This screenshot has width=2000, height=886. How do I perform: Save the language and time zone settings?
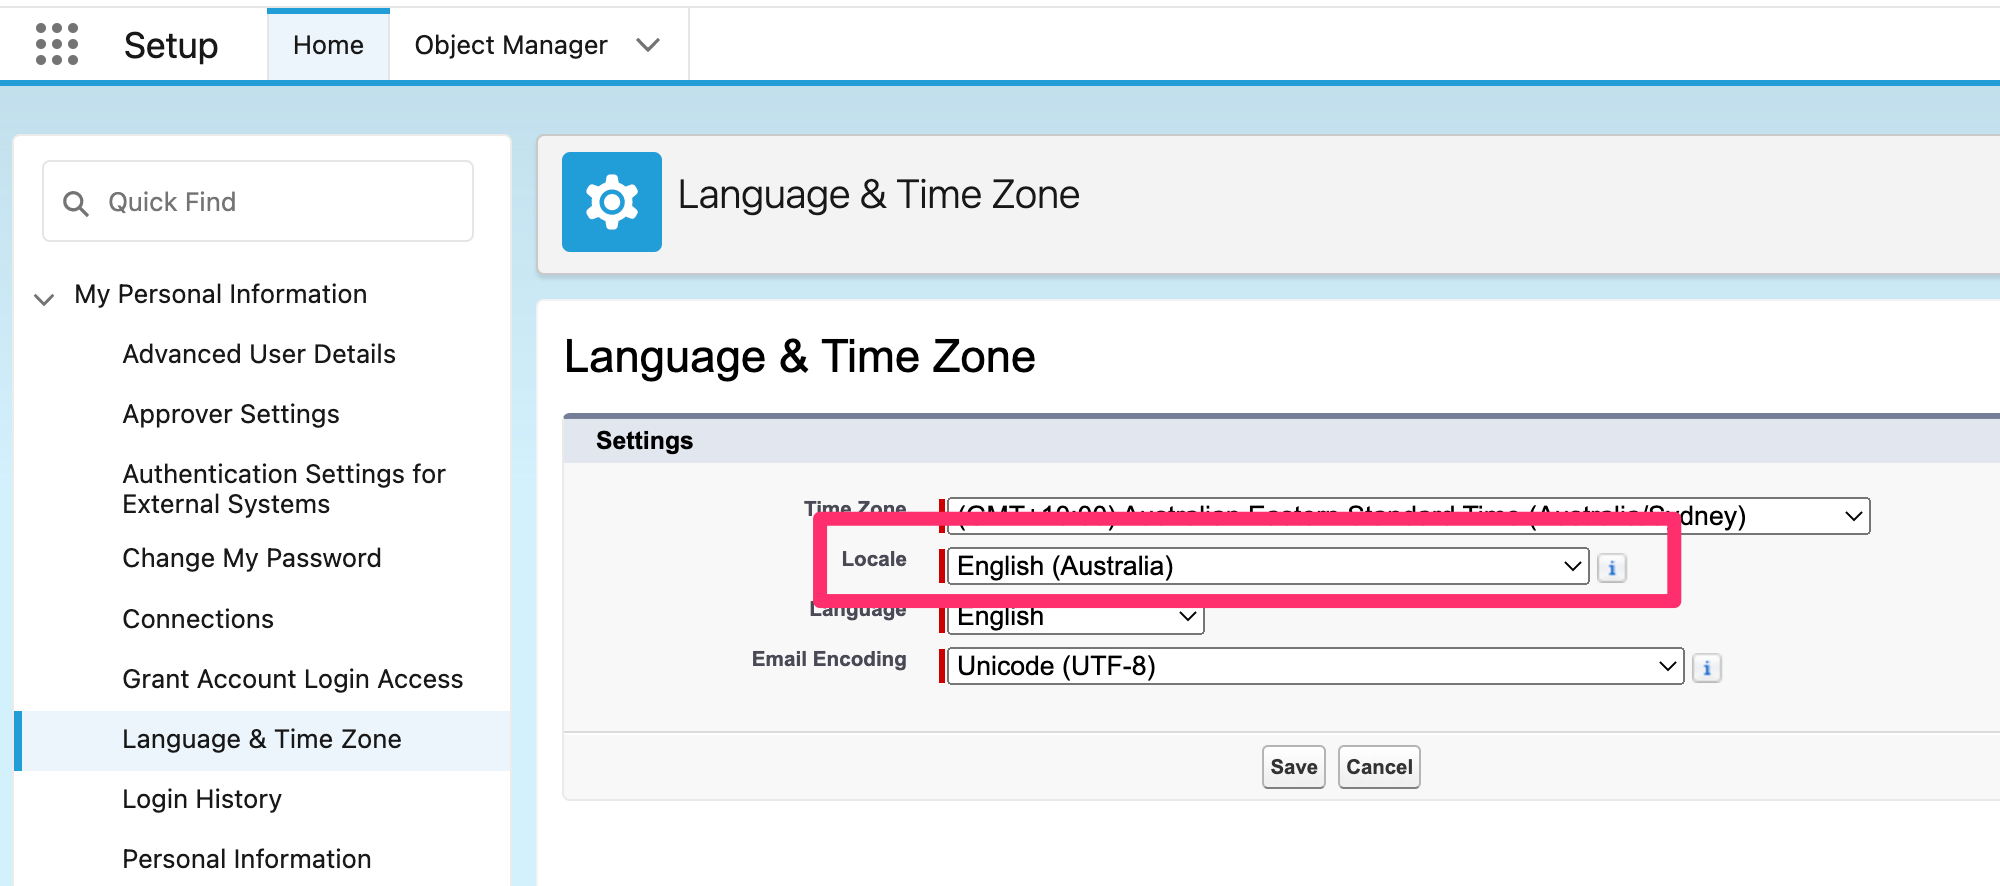[x=1294, y=767]
